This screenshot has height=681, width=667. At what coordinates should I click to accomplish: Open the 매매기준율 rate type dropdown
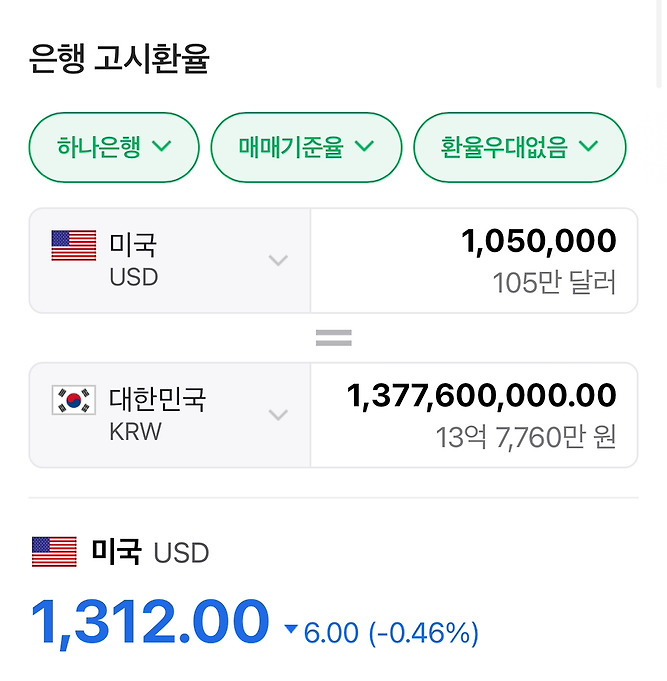tap(306, 147)
